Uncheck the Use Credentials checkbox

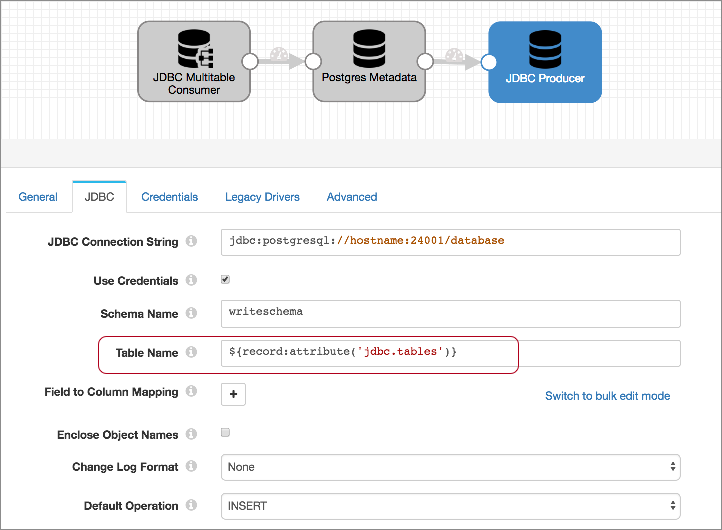pos(225,281)
